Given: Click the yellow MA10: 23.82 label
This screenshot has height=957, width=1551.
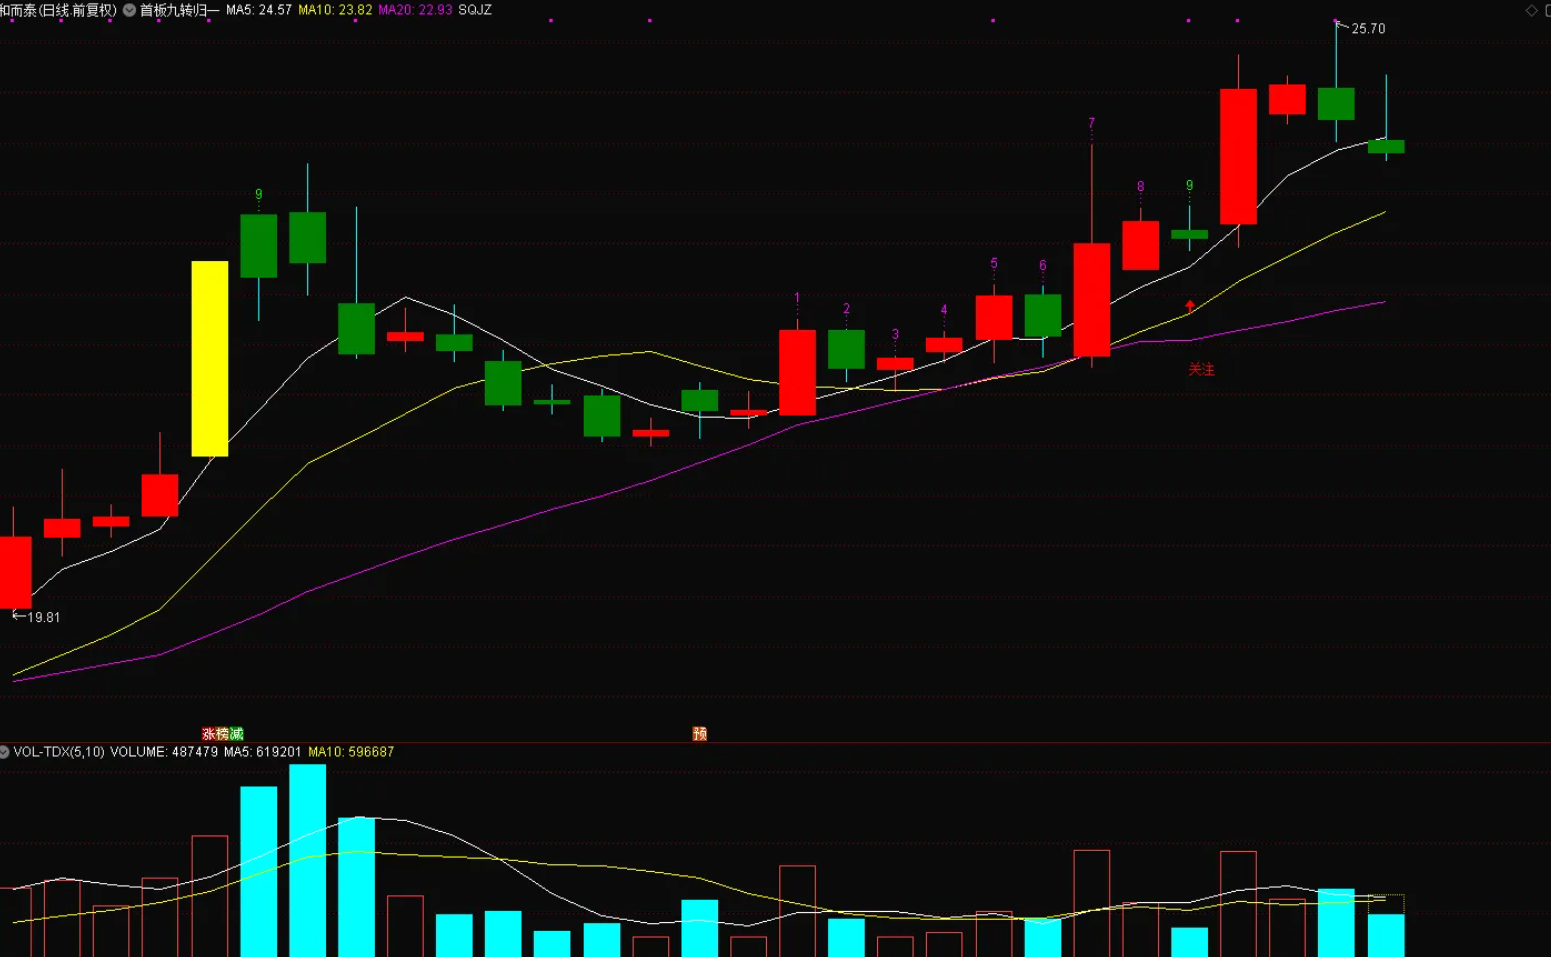Looking at the screenshot, I should tap(335, 10).
